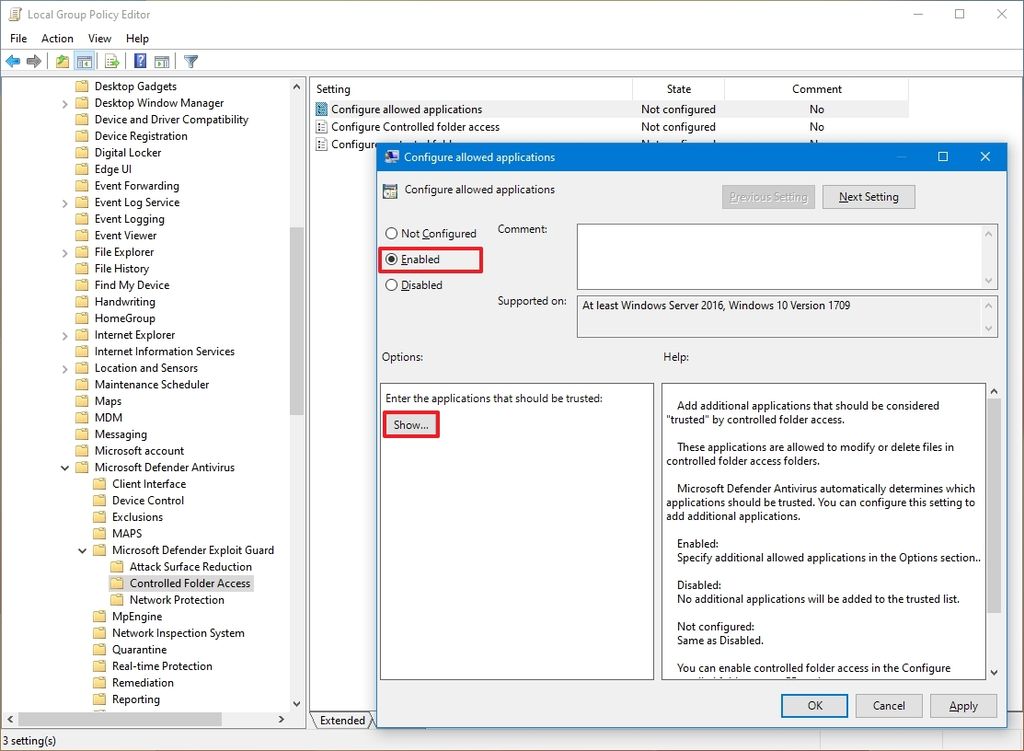The image size is (1024, 751).
Task: Click the Forward navigation arrow
Action: (33, 61)
